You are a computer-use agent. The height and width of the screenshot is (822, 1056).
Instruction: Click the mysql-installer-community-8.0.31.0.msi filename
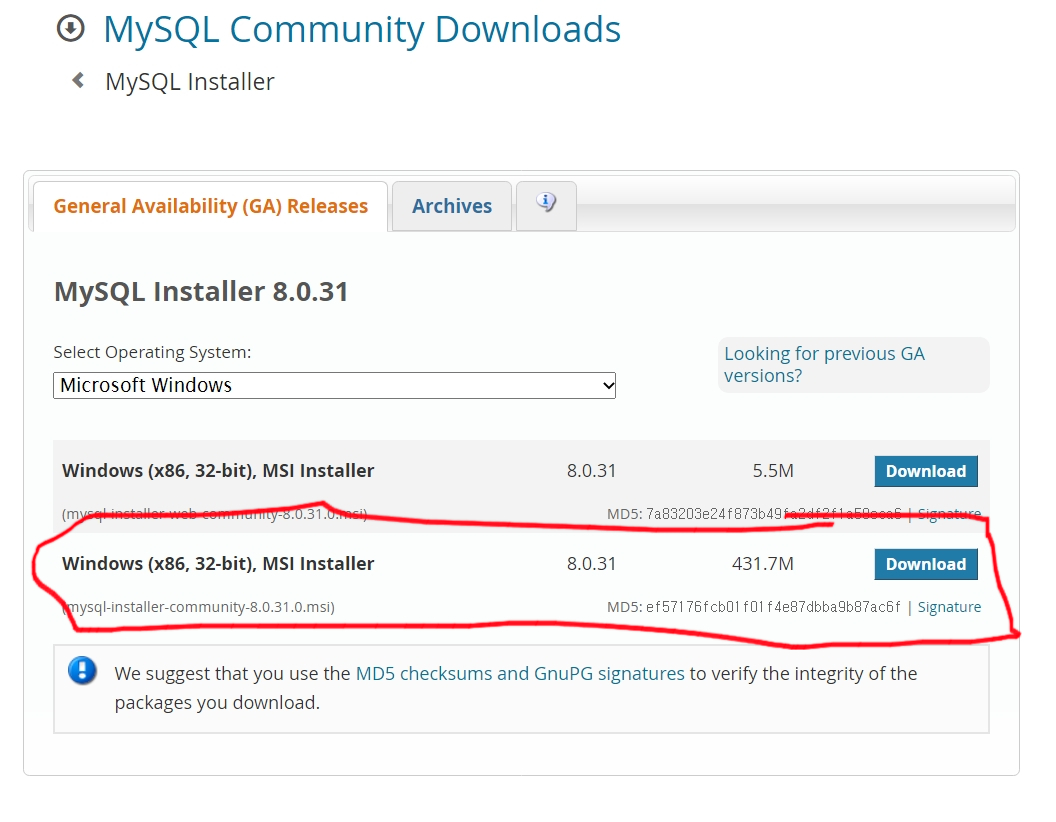pos(198,607)
